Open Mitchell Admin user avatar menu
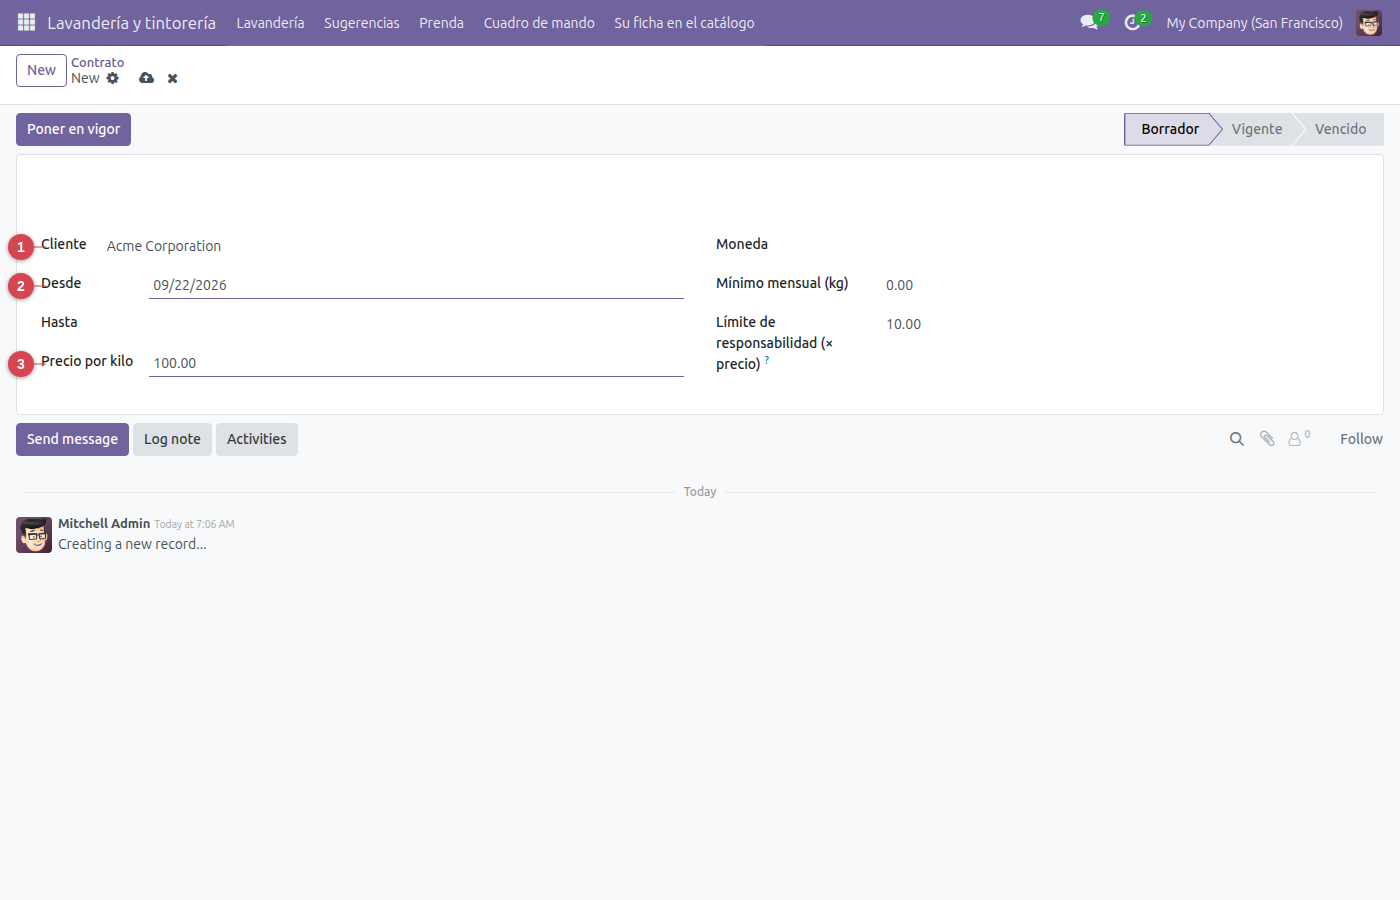The height and width of the screenshot is (900, 1400). [x=1369, y=22]
